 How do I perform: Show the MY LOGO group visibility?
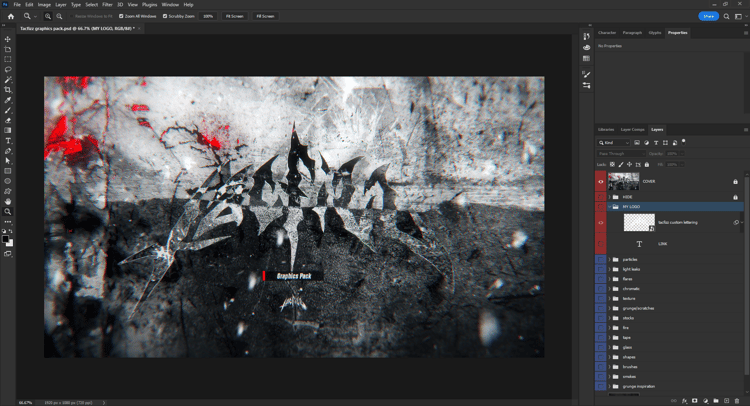(601, 207)
